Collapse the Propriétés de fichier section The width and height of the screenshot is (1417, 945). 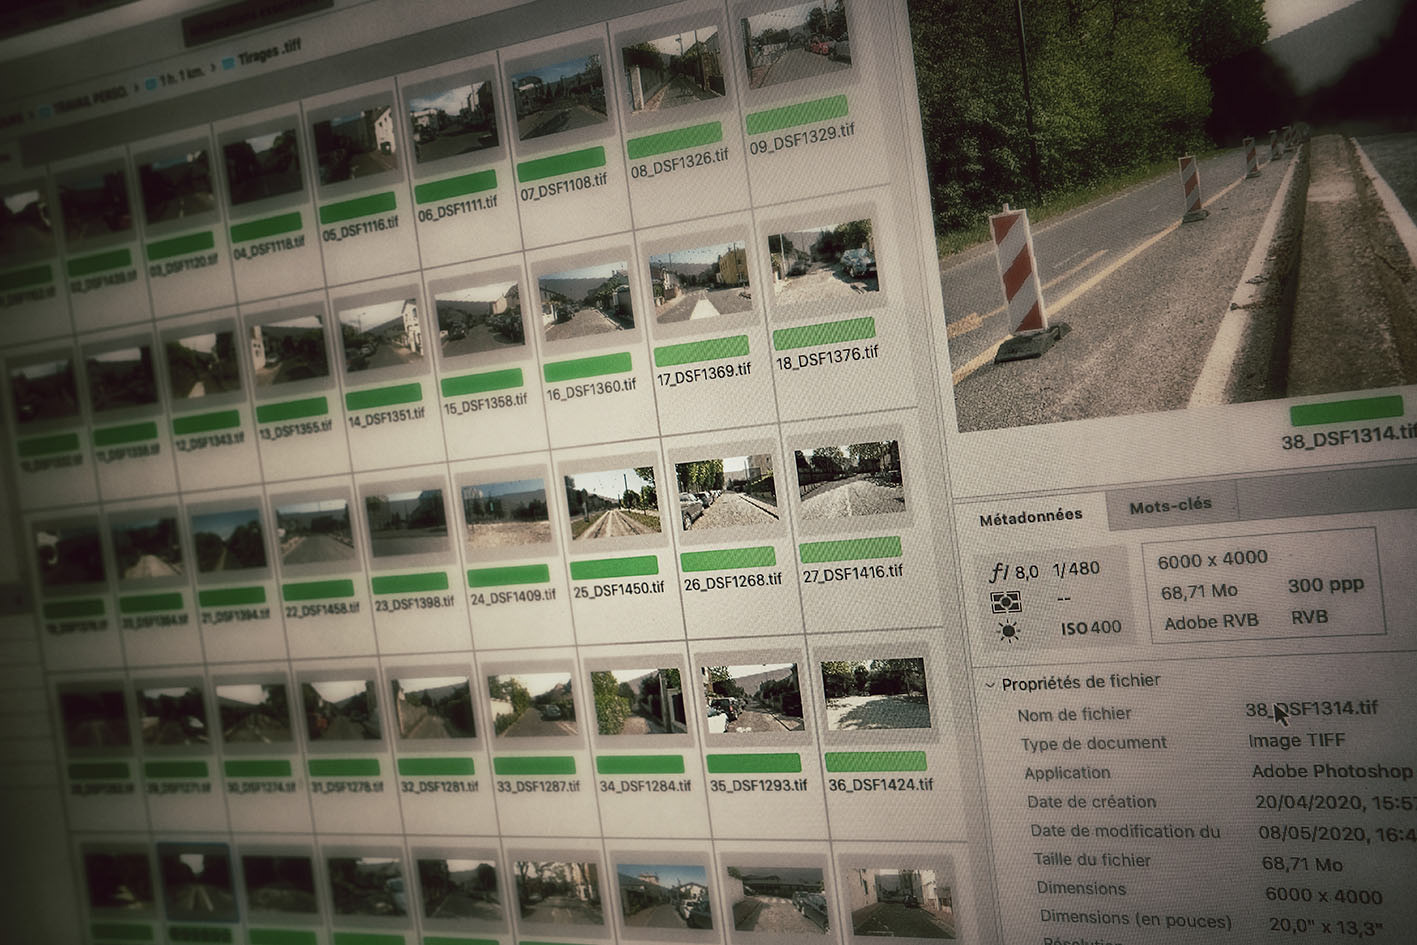990,684
